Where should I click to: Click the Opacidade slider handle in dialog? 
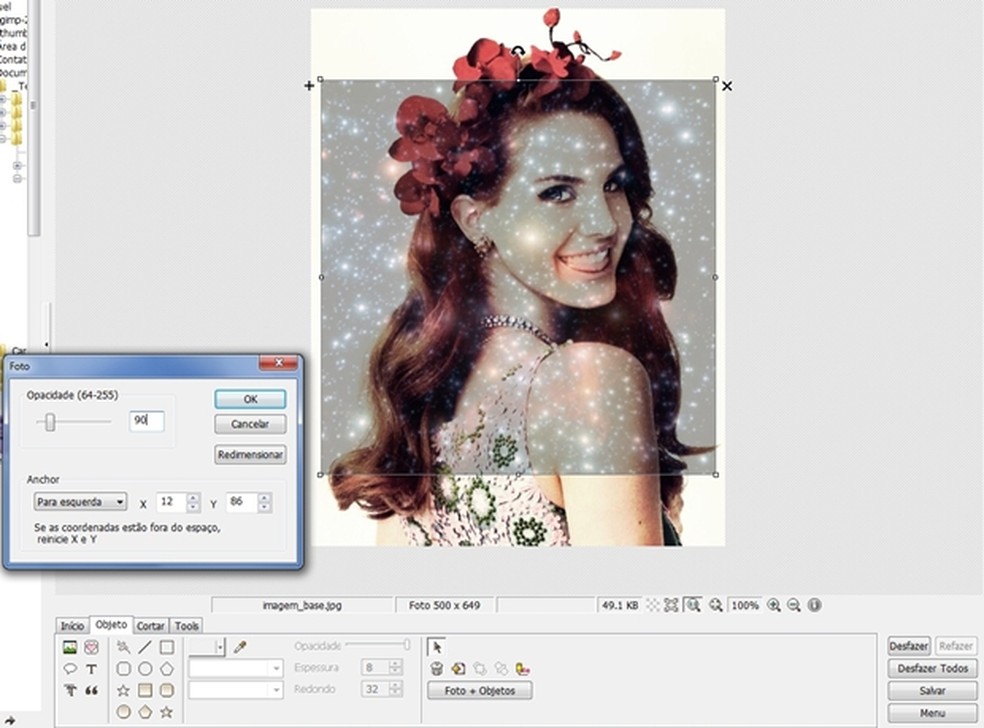click(50, 423)
